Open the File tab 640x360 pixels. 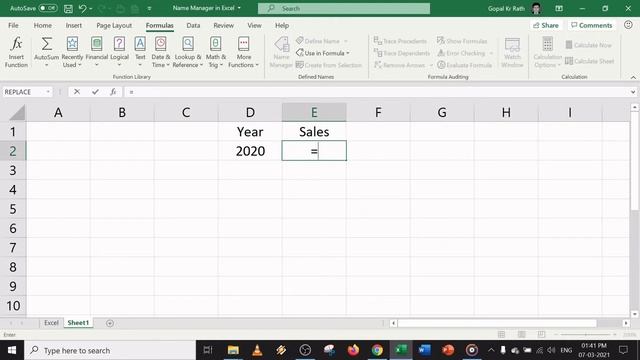point(13,25)
